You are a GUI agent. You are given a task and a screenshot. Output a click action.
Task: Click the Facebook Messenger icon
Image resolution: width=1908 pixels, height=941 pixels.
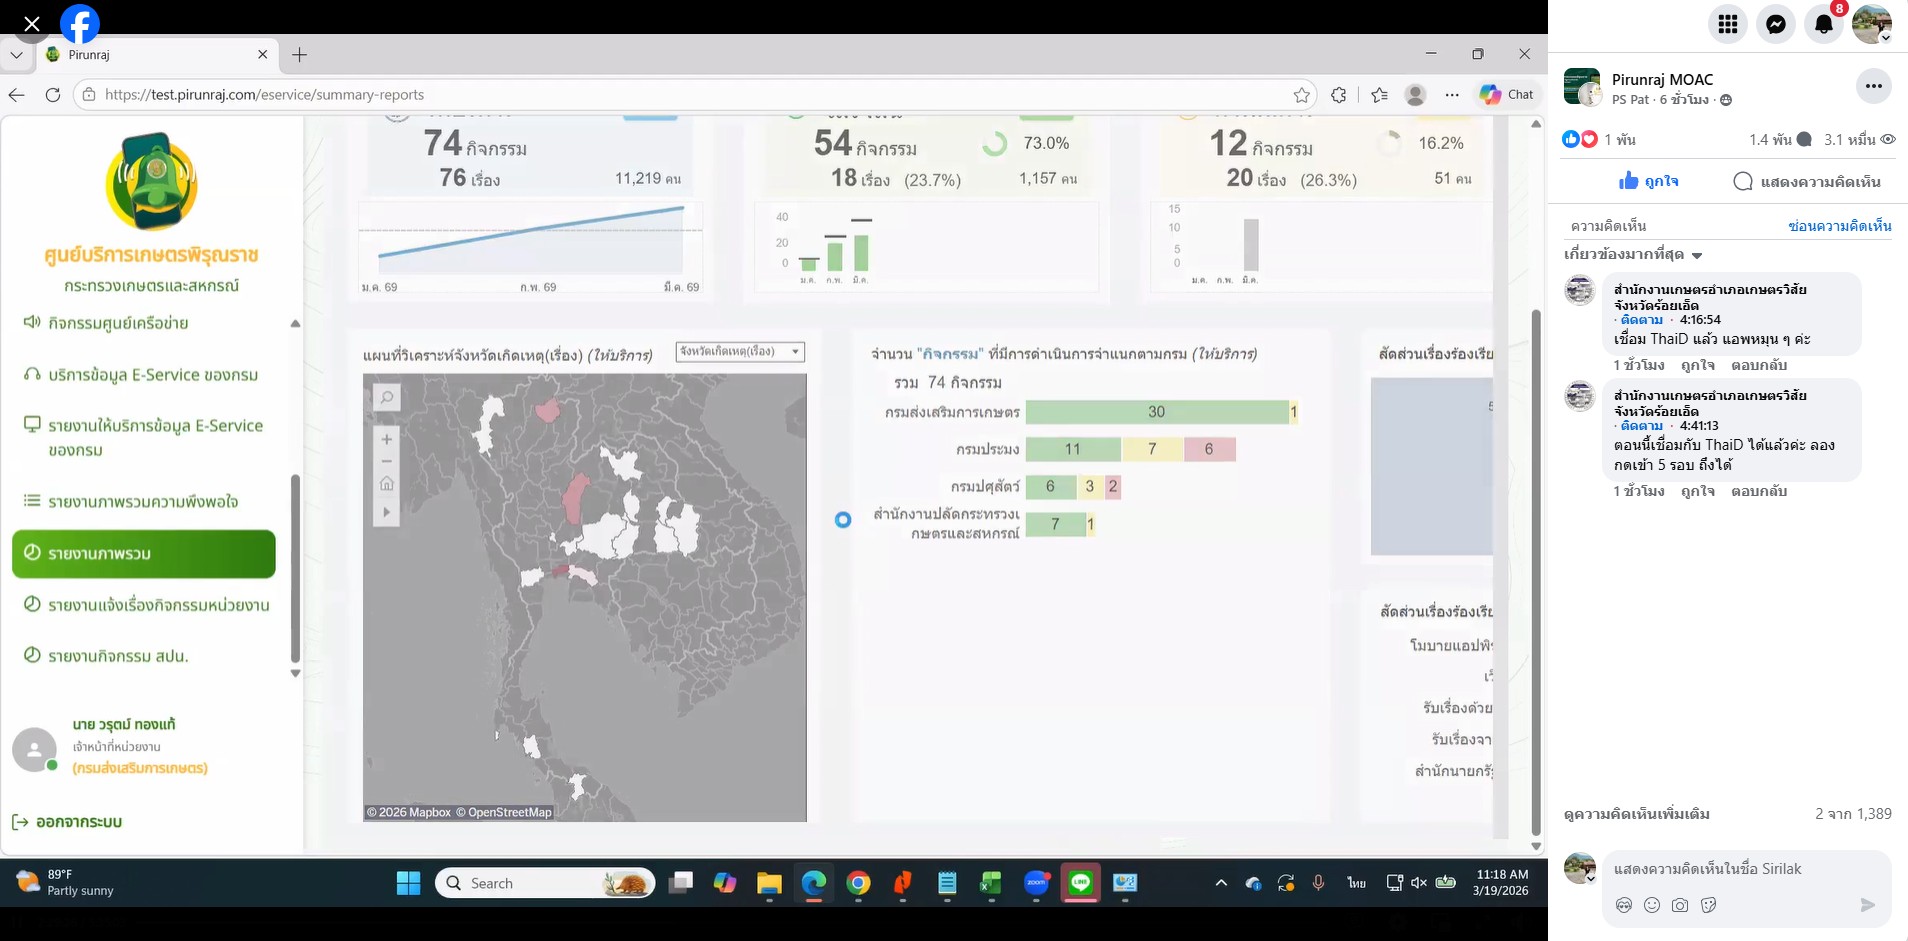point(1776,25)
